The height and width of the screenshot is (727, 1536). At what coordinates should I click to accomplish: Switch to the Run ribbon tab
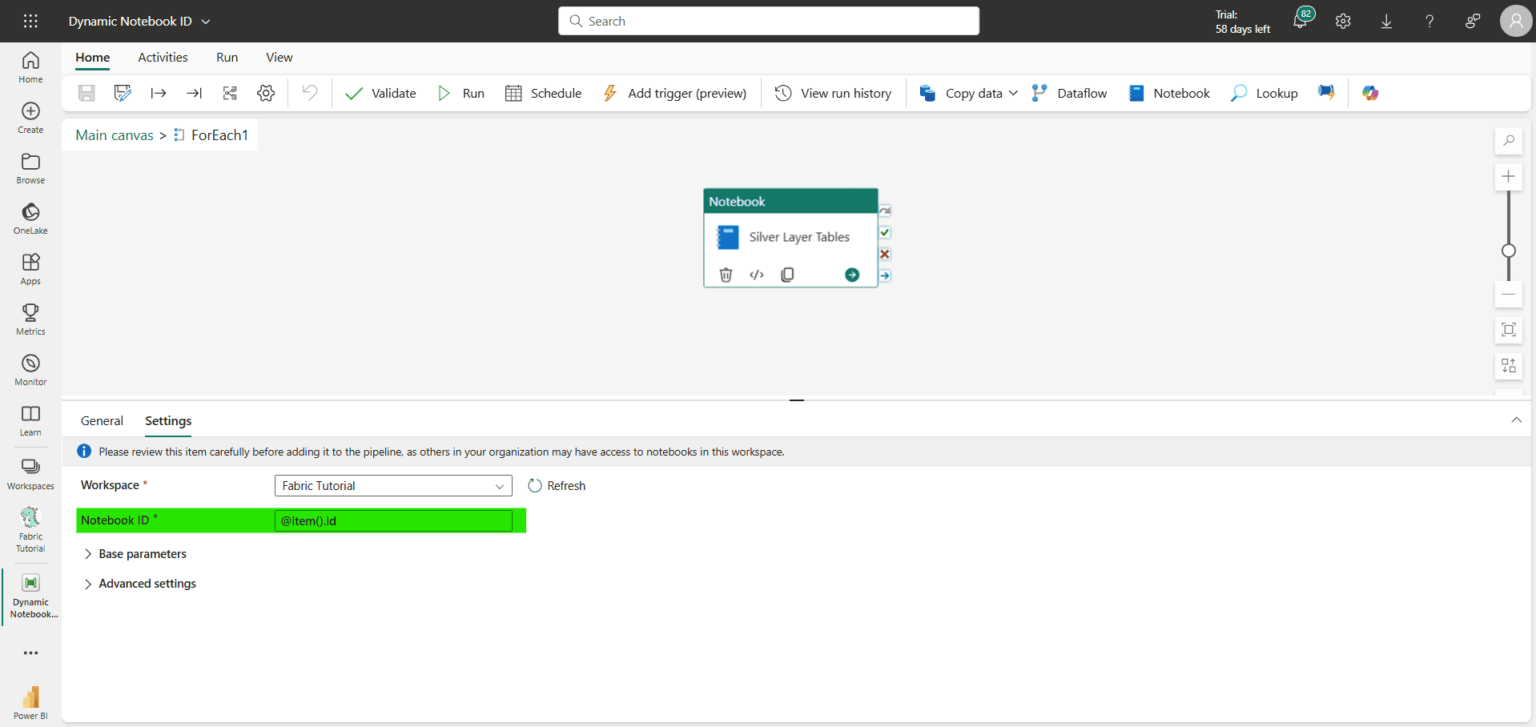coord(227,57)
